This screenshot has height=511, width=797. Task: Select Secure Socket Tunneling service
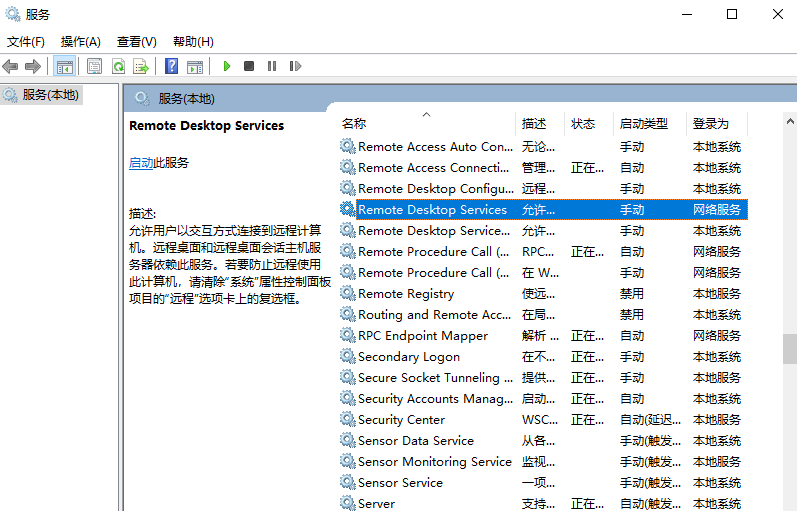pos(543,378)
